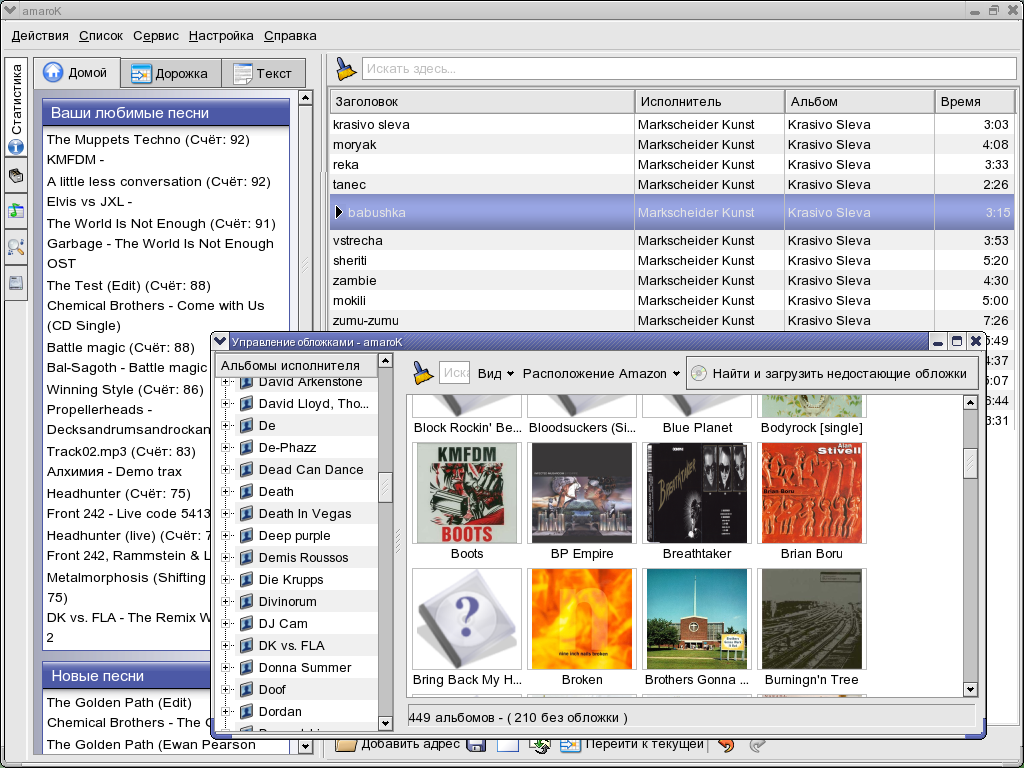
Task: Expand the Death In Vegas artist node
Action: coord(225,513)
